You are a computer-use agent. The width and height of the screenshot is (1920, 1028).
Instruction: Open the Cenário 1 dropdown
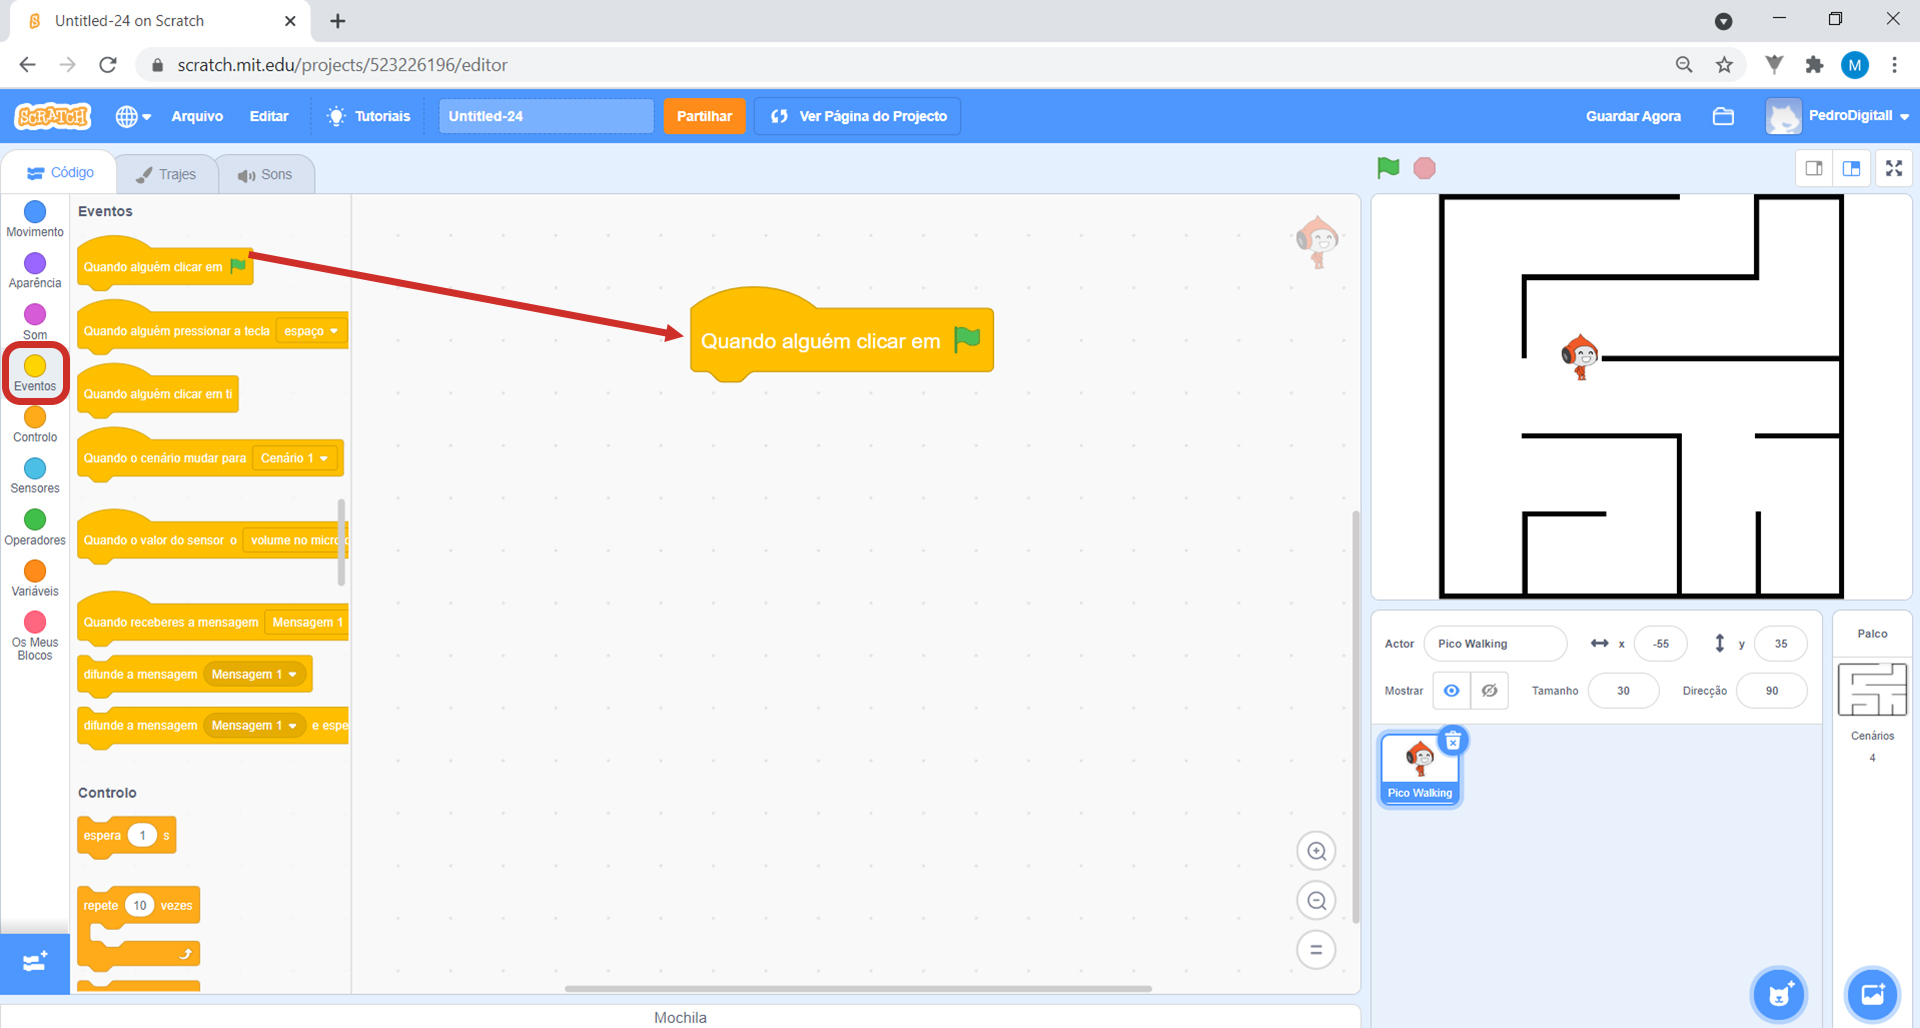pyautogui.click(x=294, y=458)
